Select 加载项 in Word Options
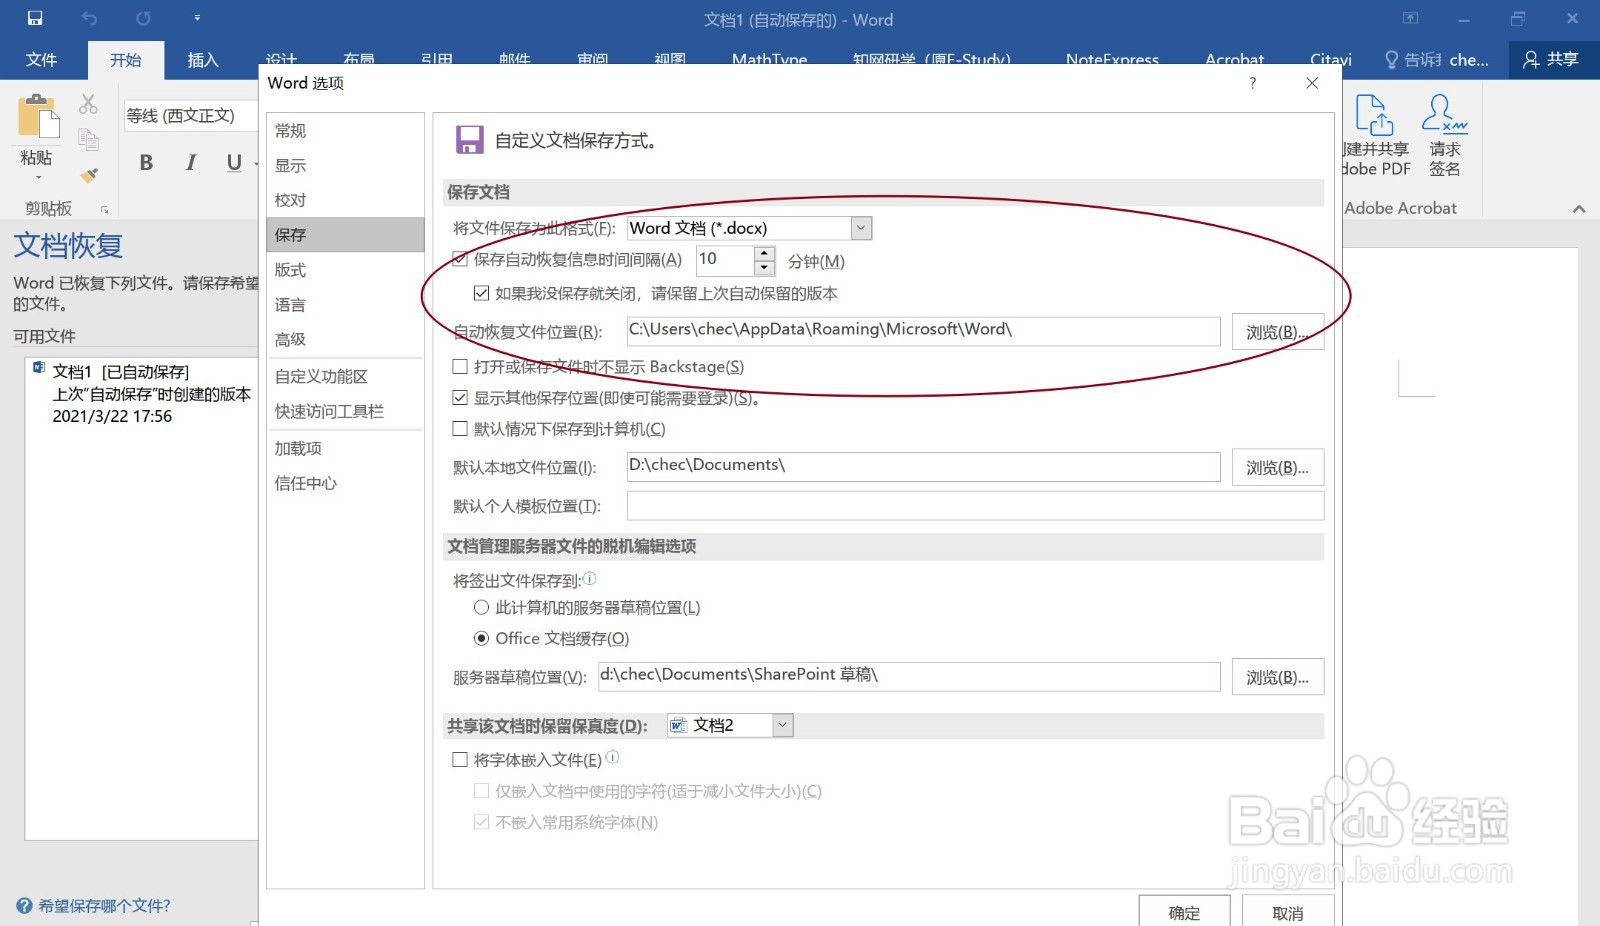1600x926 pixels. [345, 449]
